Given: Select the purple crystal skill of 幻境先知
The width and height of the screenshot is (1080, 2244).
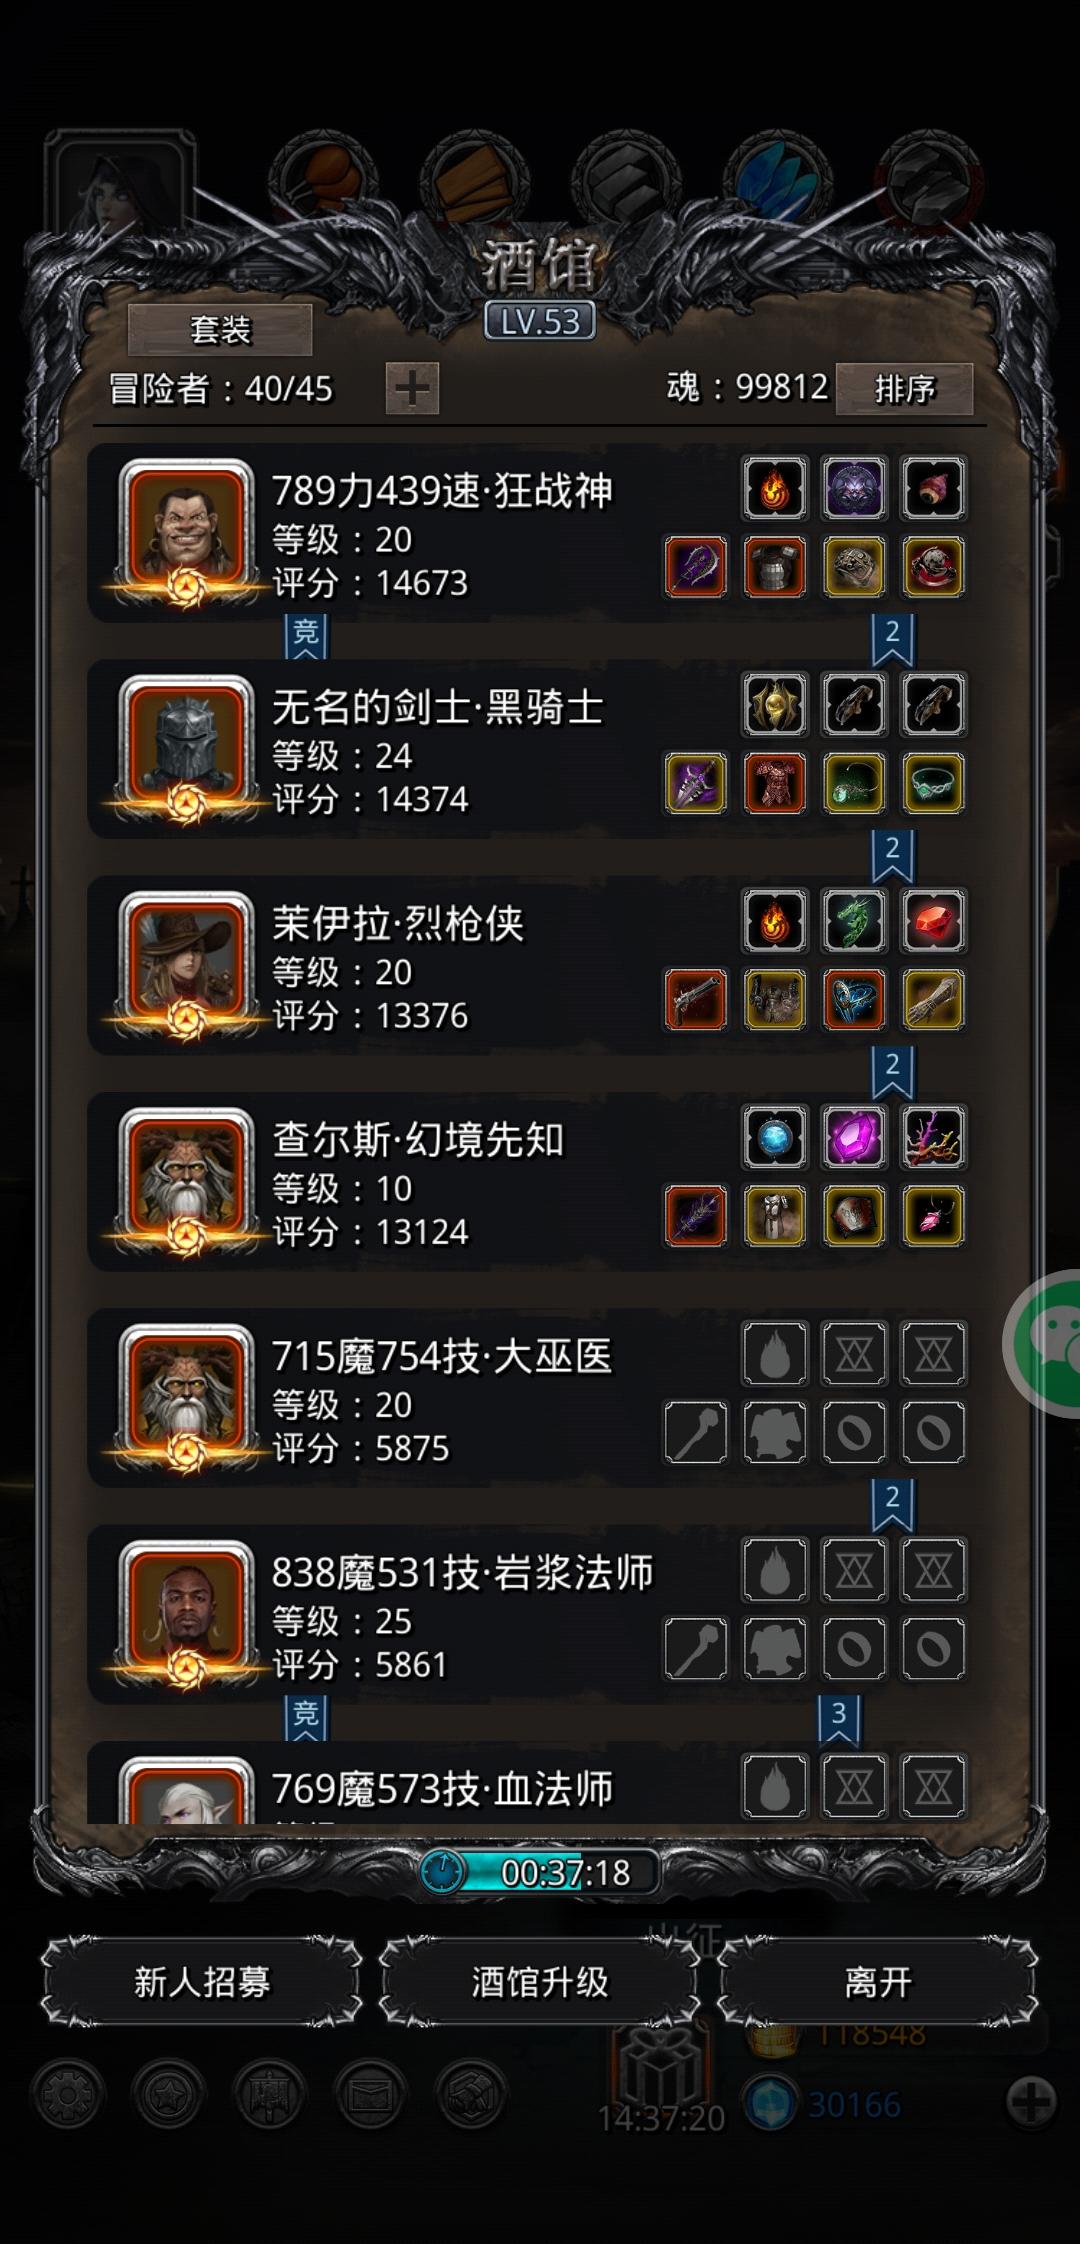Looking at the screenshot, I should (854, 1137).
